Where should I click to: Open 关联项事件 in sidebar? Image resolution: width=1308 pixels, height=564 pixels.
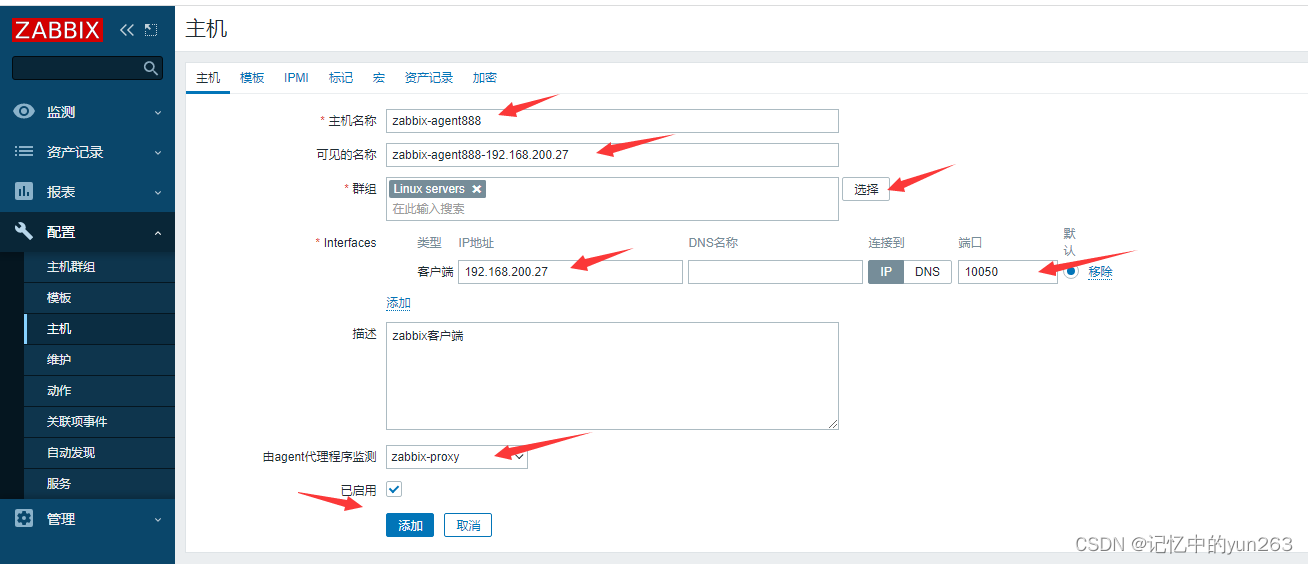99,422
